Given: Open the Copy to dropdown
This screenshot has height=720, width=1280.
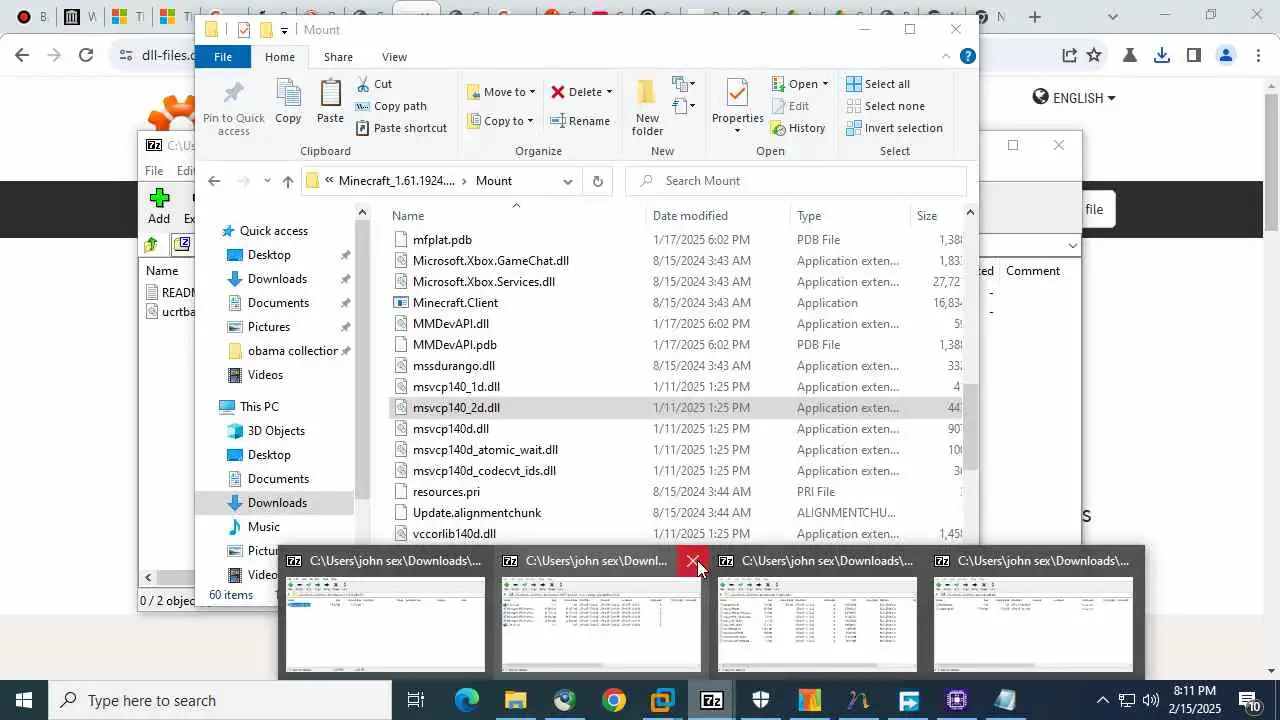Looking at the screenshot, I should click(500, 121).
